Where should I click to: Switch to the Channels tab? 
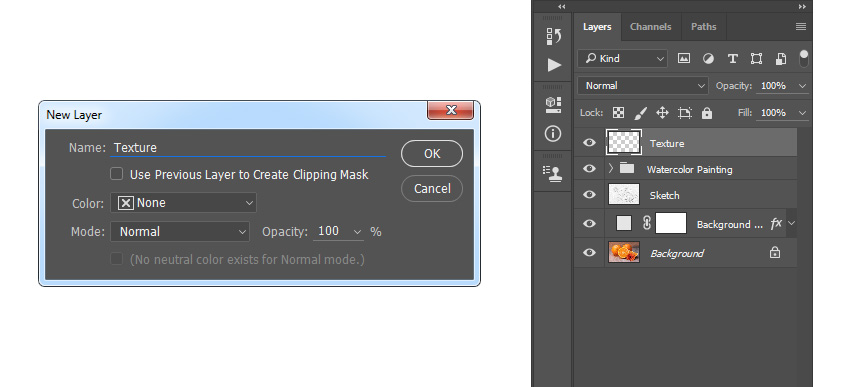click(651, 27)
